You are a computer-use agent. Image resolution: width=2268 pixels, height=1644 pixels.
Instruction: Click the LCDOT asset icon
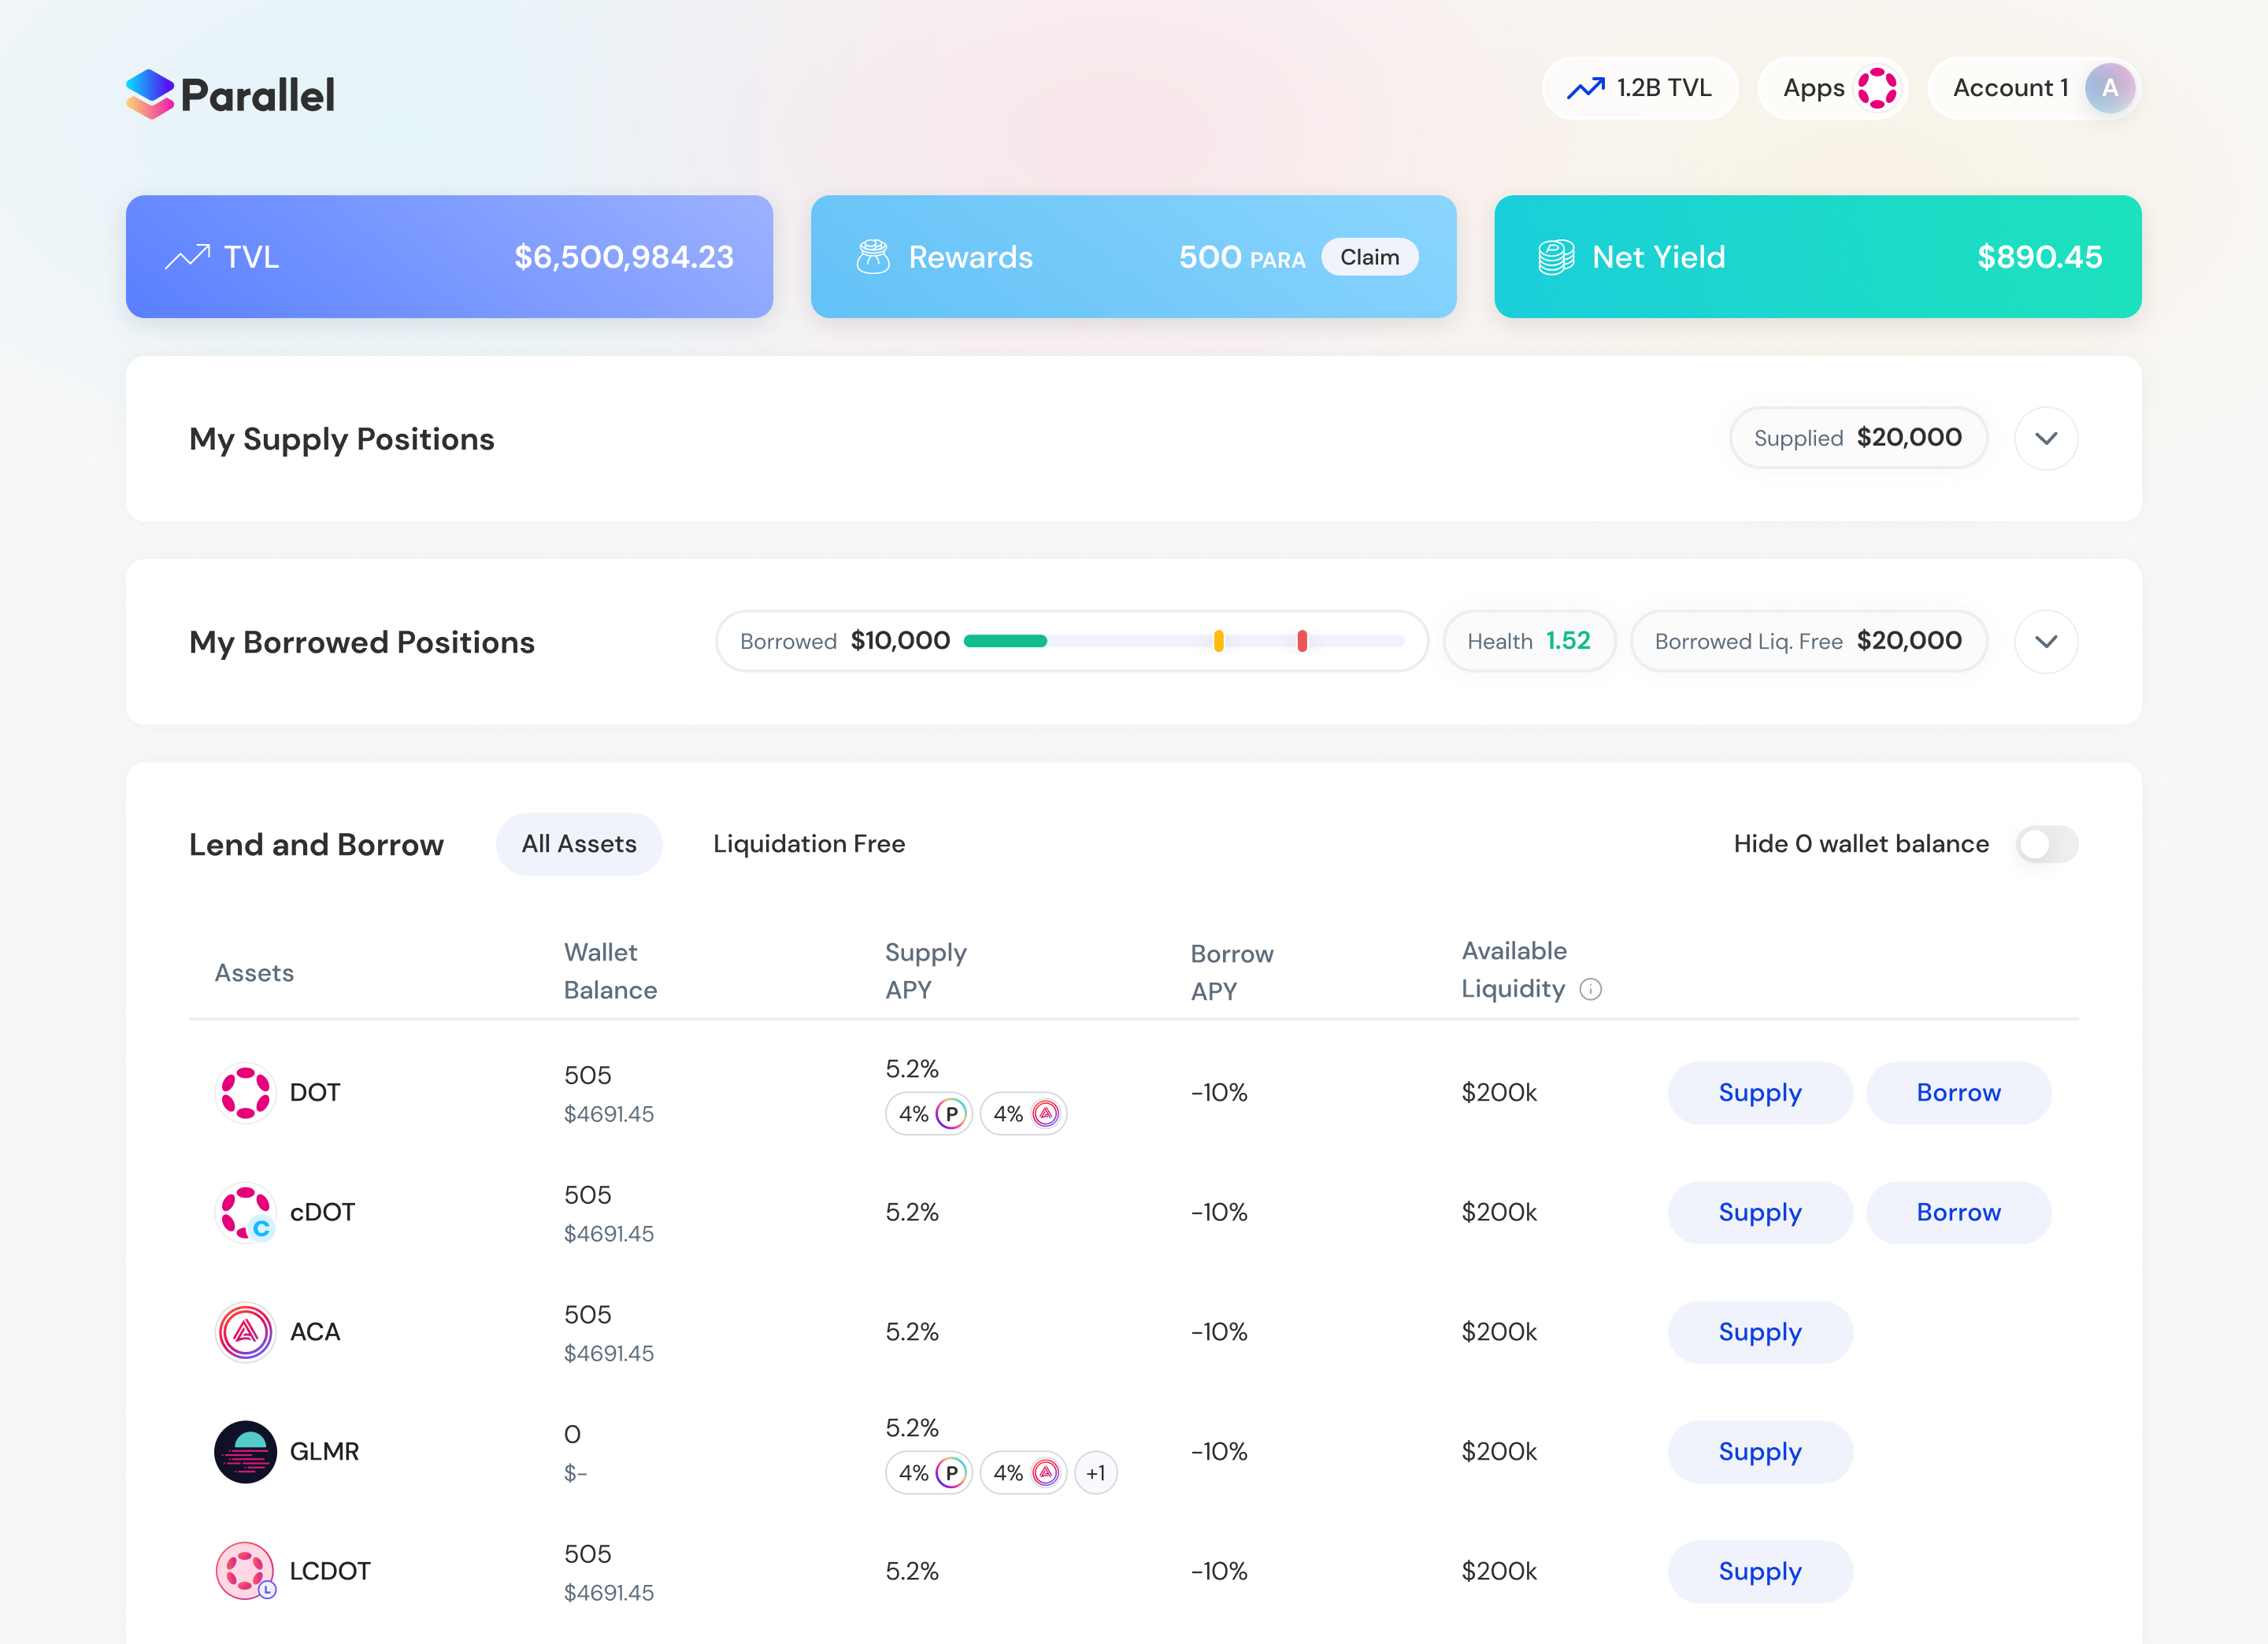[x=245, y=1570]
